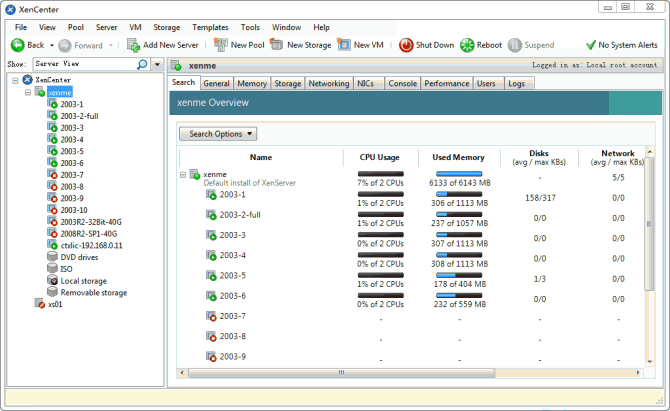The height and width of the screenshot is (411, 670).
Task: Open the Window menu
Action: point(286,27)
